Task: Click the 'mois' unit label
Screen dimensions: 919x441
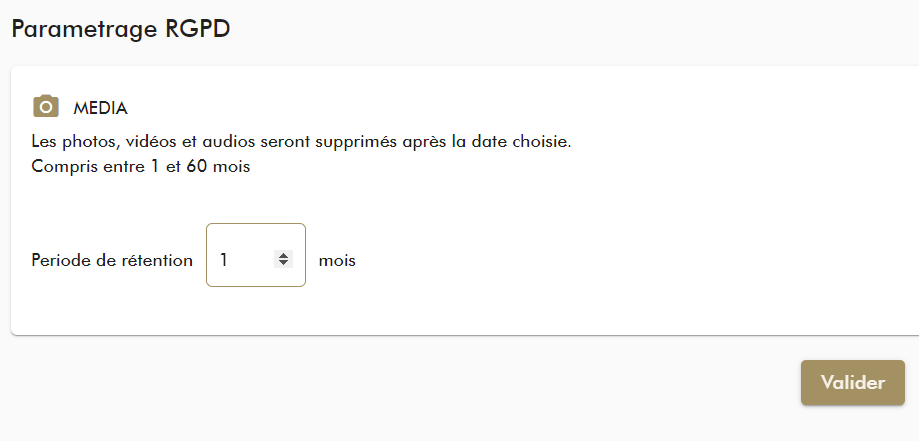Action: (x=337, y=260)
